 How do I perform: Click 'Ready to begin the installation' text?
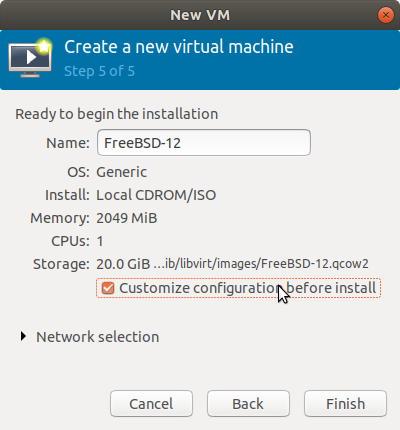(117, 114)
